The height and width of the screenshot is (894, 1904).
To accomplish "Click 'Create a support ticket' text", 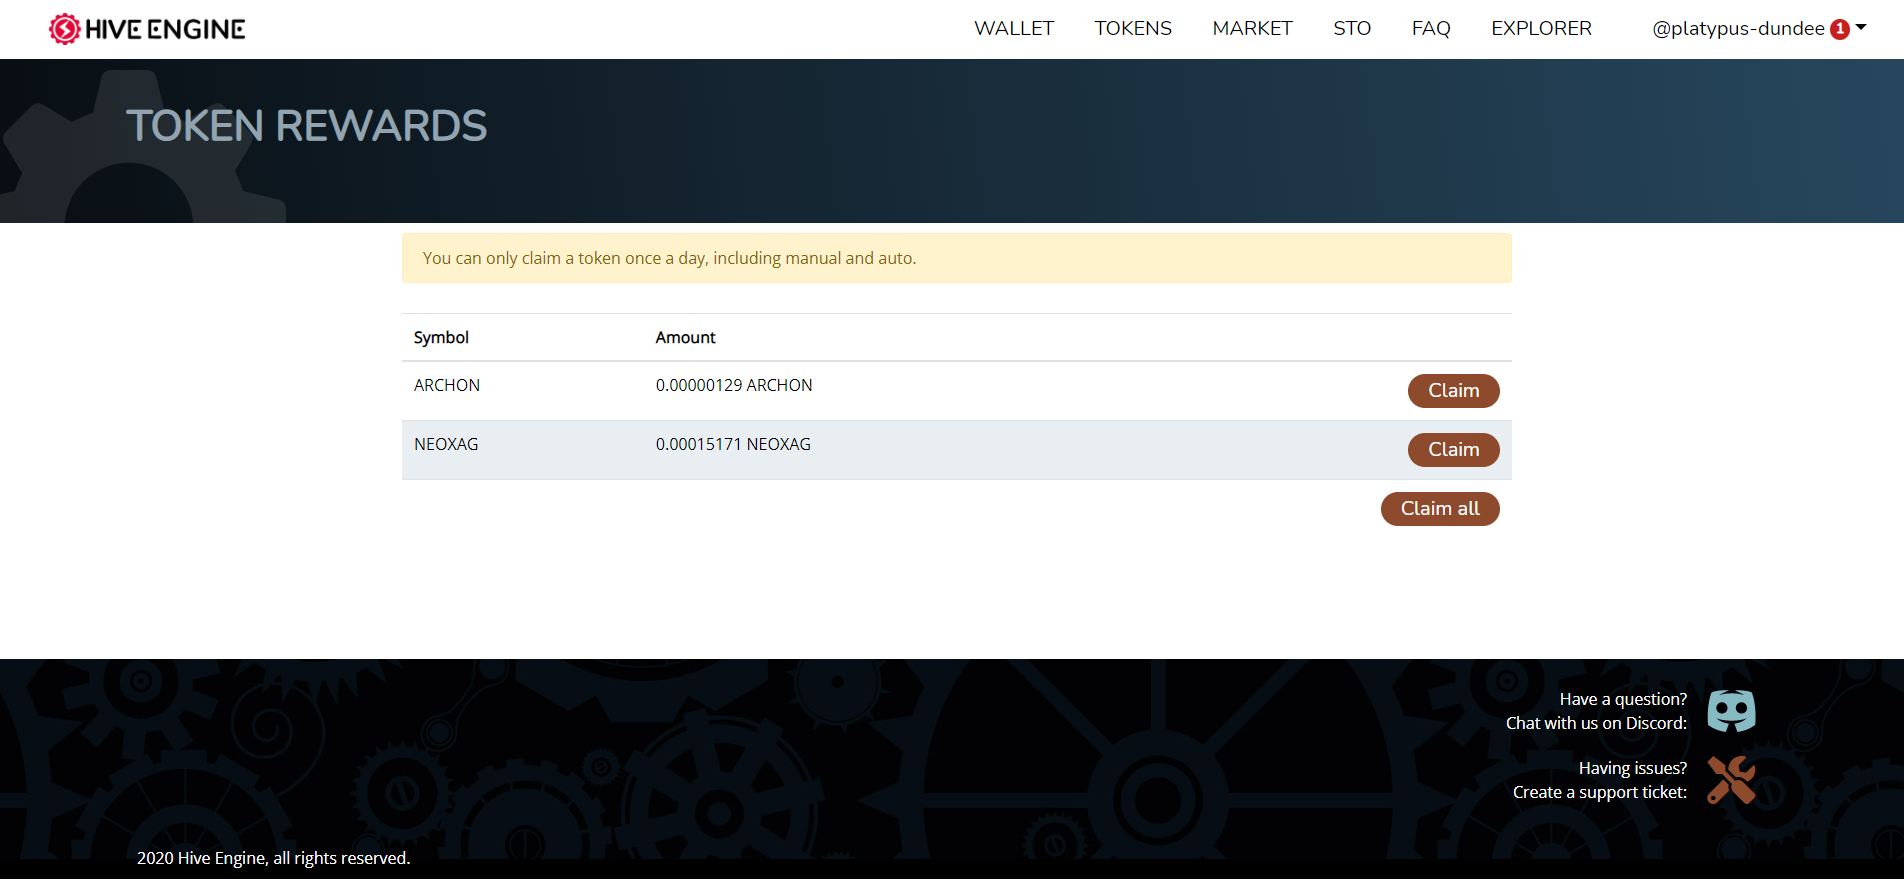I will (x=1600, y=792).
